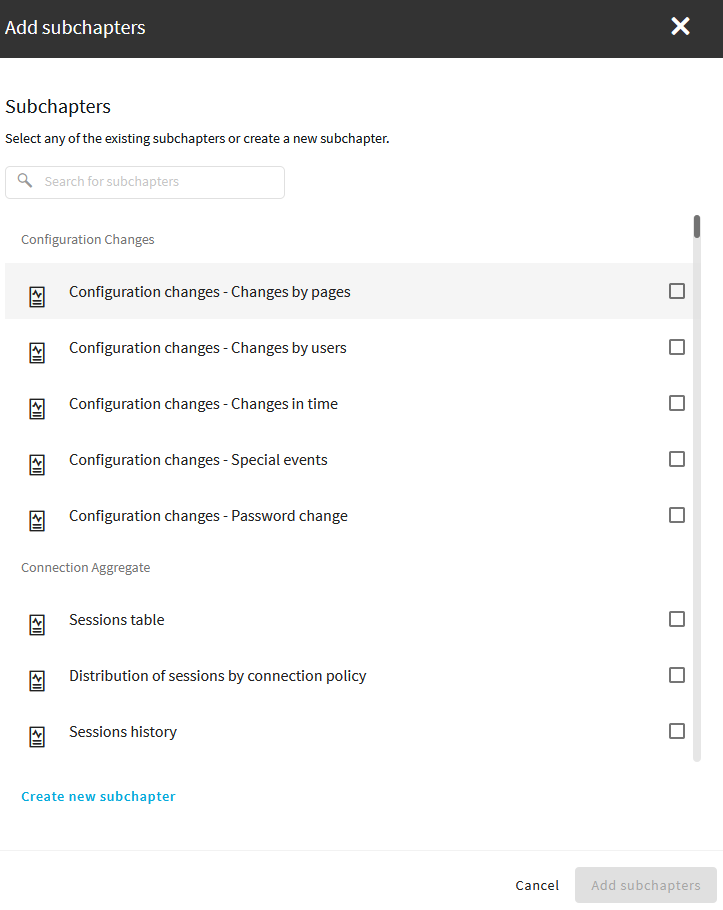Click report icon beside Sessions history
723x910 pixels.
click(37, 737)
